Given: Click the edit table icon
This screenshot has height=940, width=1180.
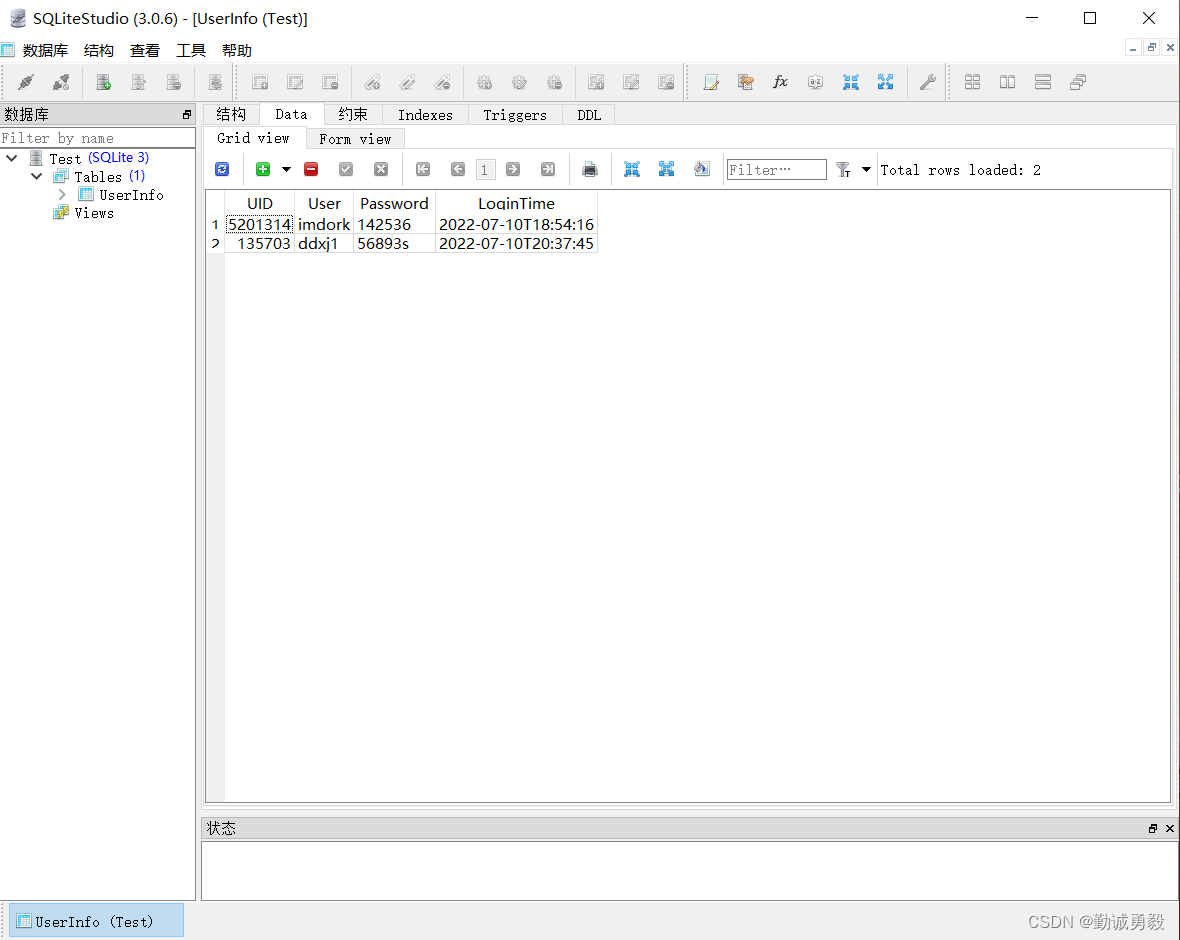Looking at the screenshot, I should click(x=295, y=82).
